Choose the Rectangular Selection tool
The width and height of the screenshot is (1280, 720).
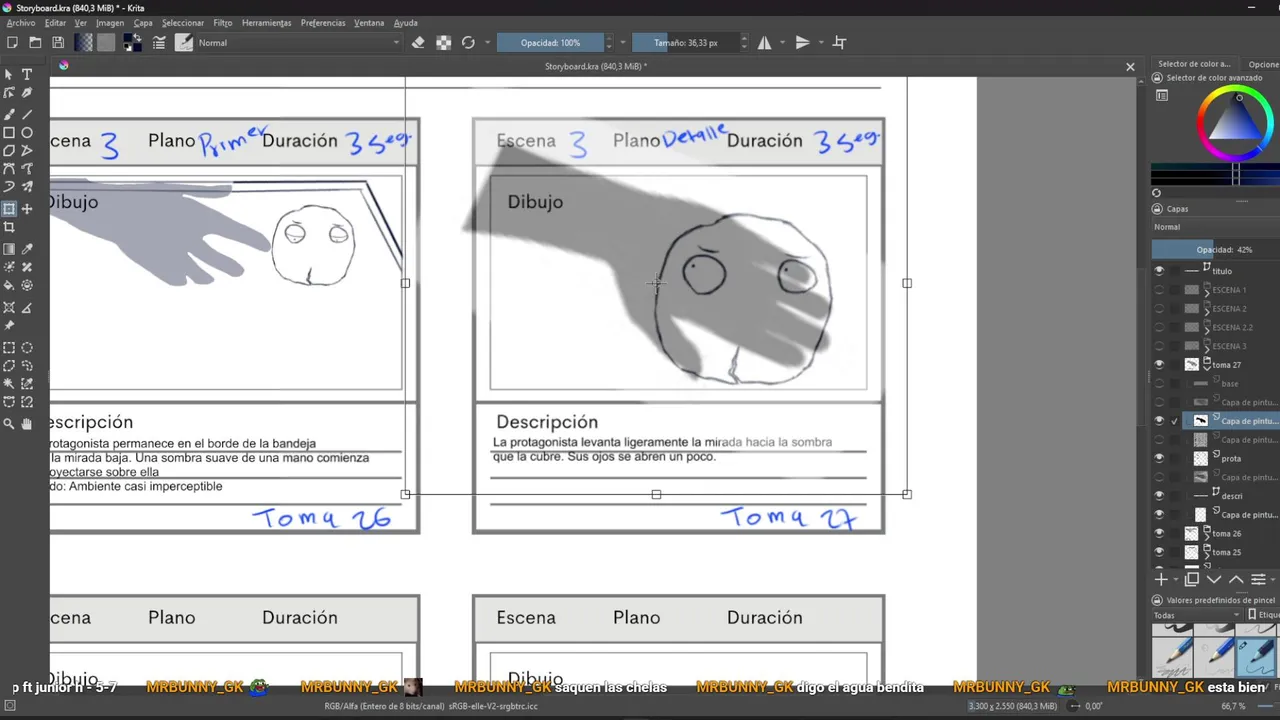point(9,348)
